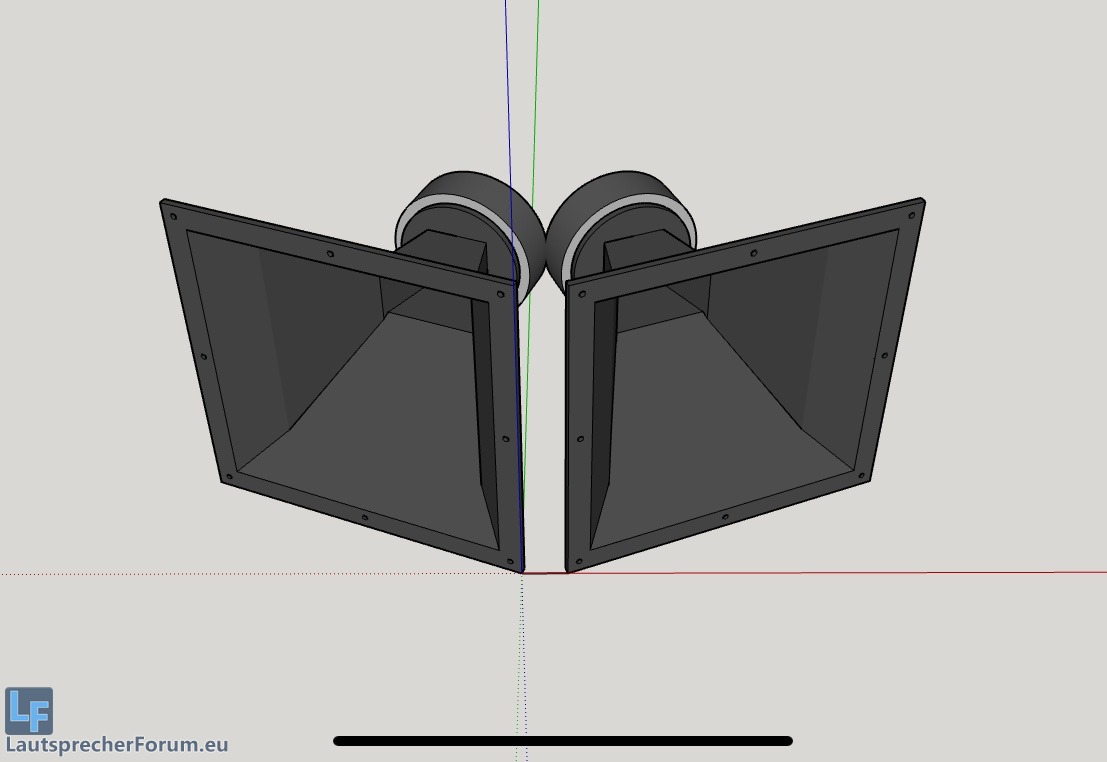Click the right horn's bottom-right corner screw hole
Viewport: 1107px width, 762px height.
(862, 474)
